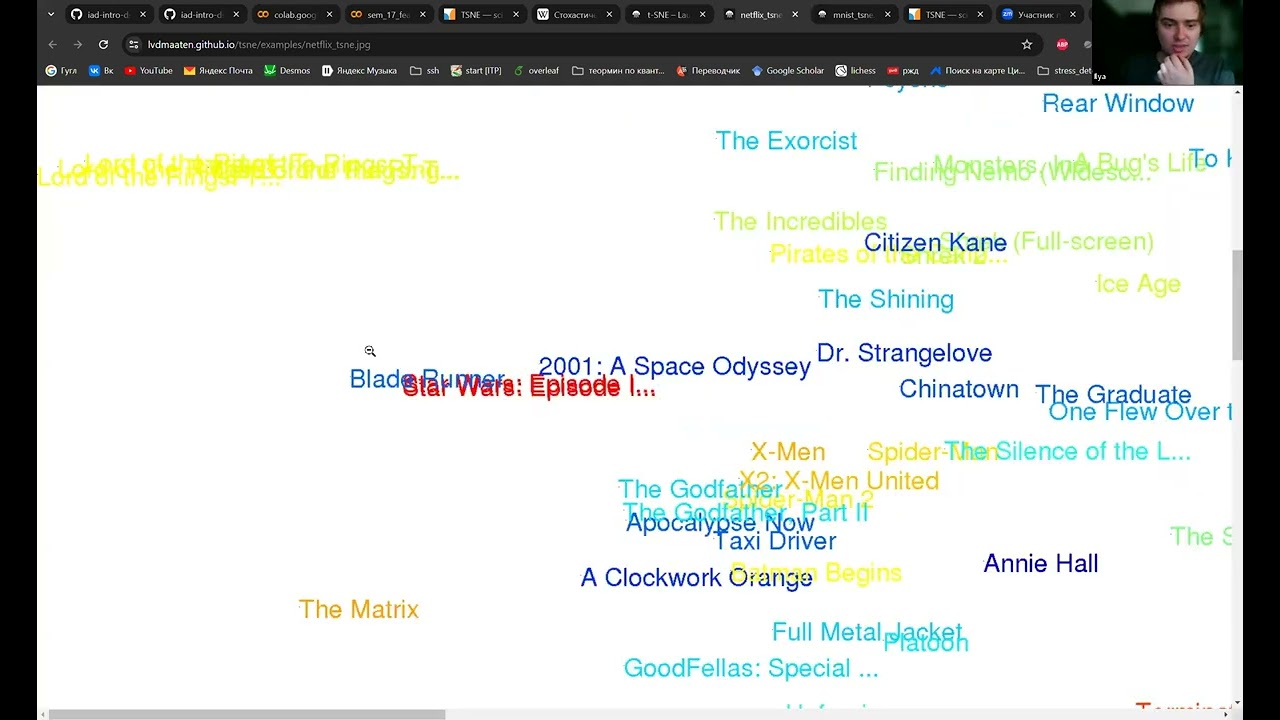Click the 'Annie Hall' label
The height and width of the screenshot is (720, 1280).
tap(1041, 564)
